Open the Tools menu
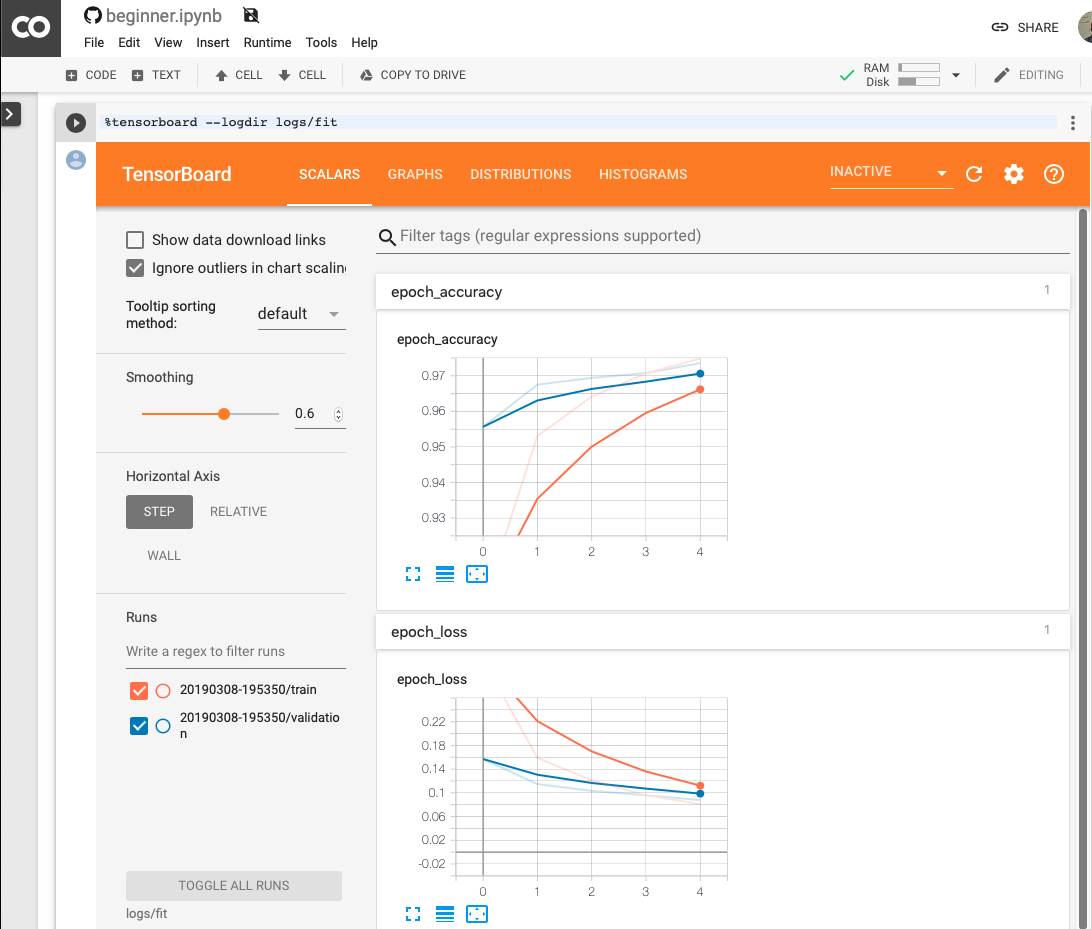Image resolution: width=1092 pixels, height=929 pixels. point(321,42)
